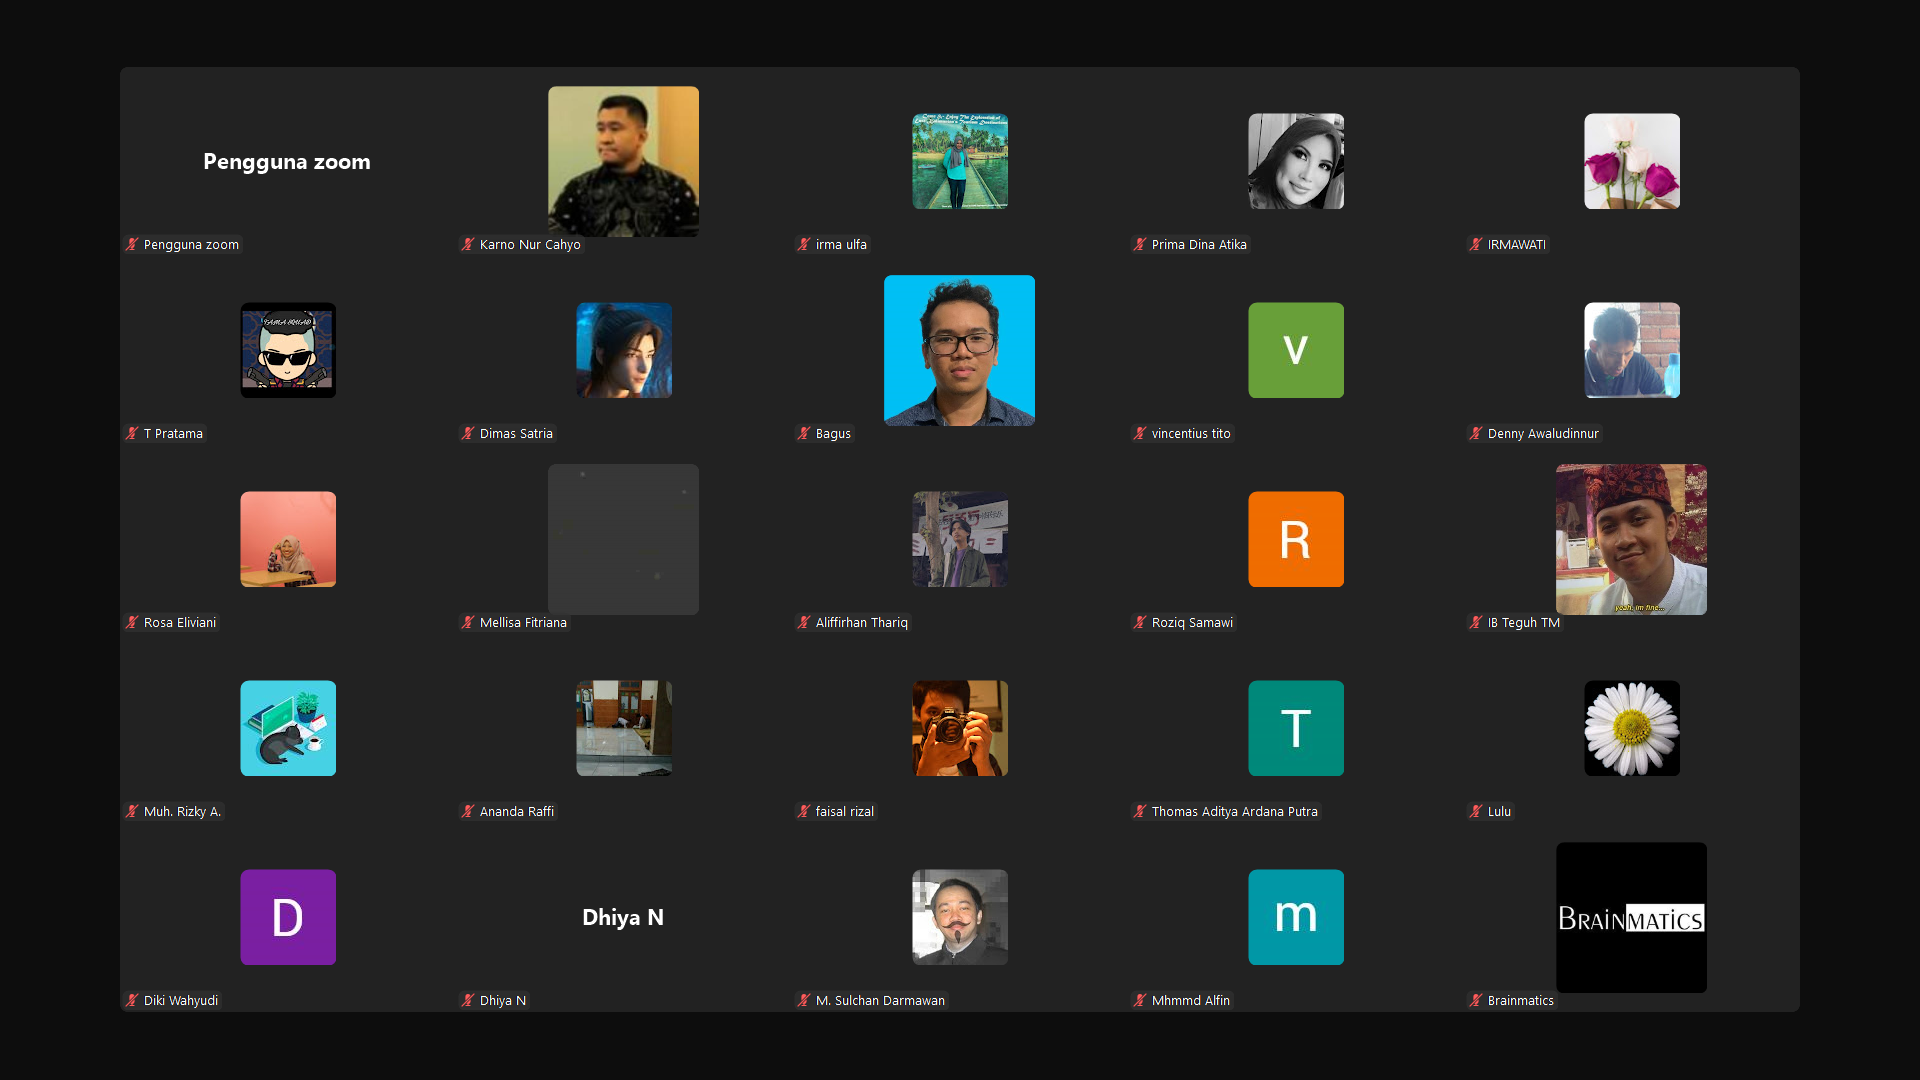Click muted microphone icon beside Bagus label
The height and width of the screenshot is (1080, 1920).
pos(804,433)
